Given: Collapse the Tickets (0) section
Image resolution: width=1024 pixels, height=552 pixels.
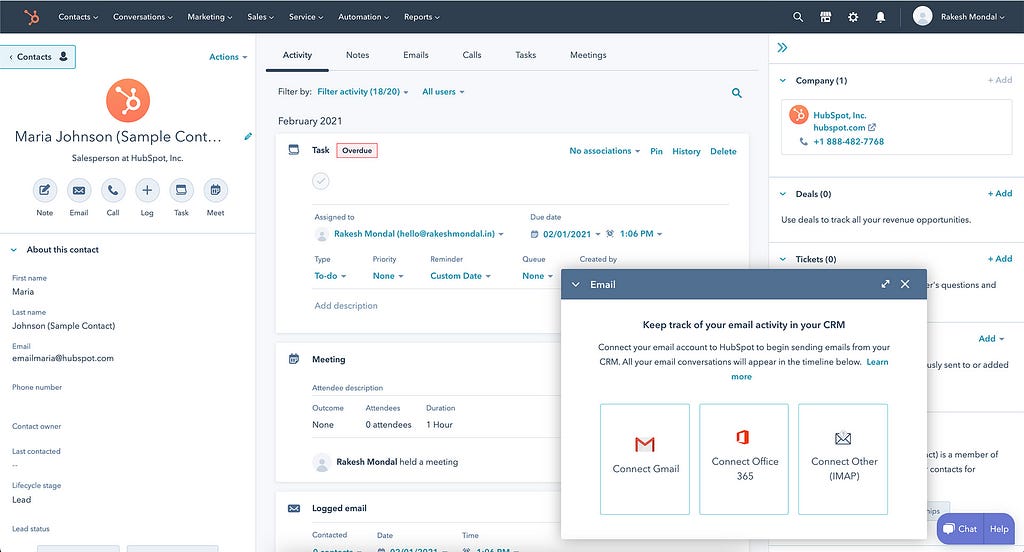Looking at the screenshot, I should (x=782, y=259).
